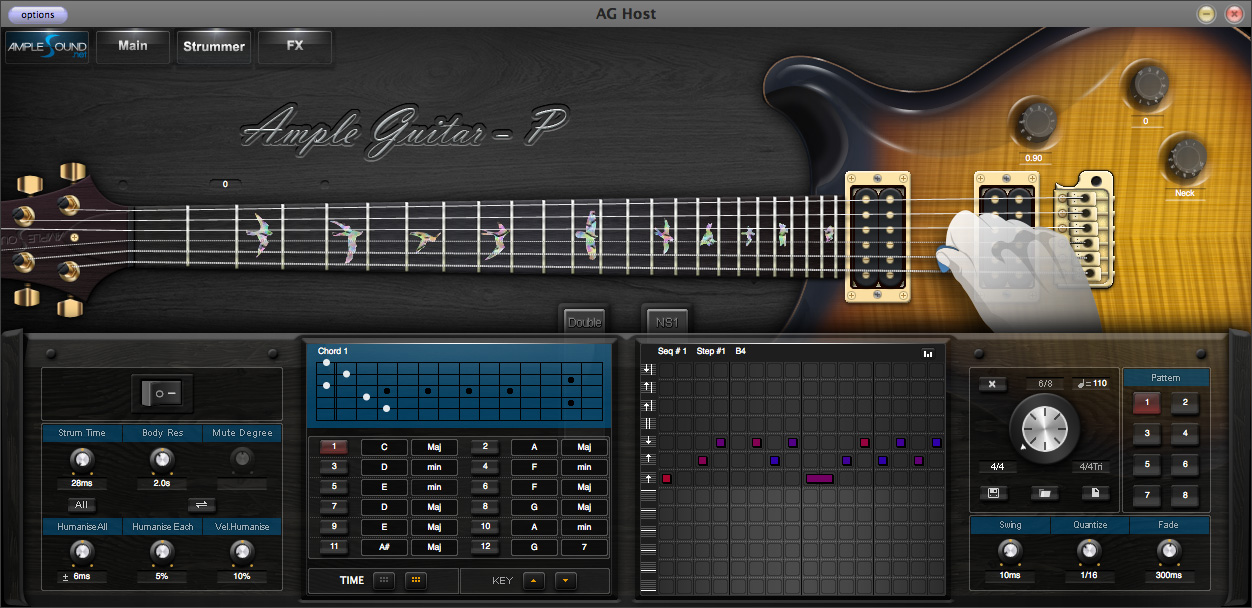This screenshot has width=1252, height=608.
Task: Click the Humanise All knob
Action: (x=82, y=551)
